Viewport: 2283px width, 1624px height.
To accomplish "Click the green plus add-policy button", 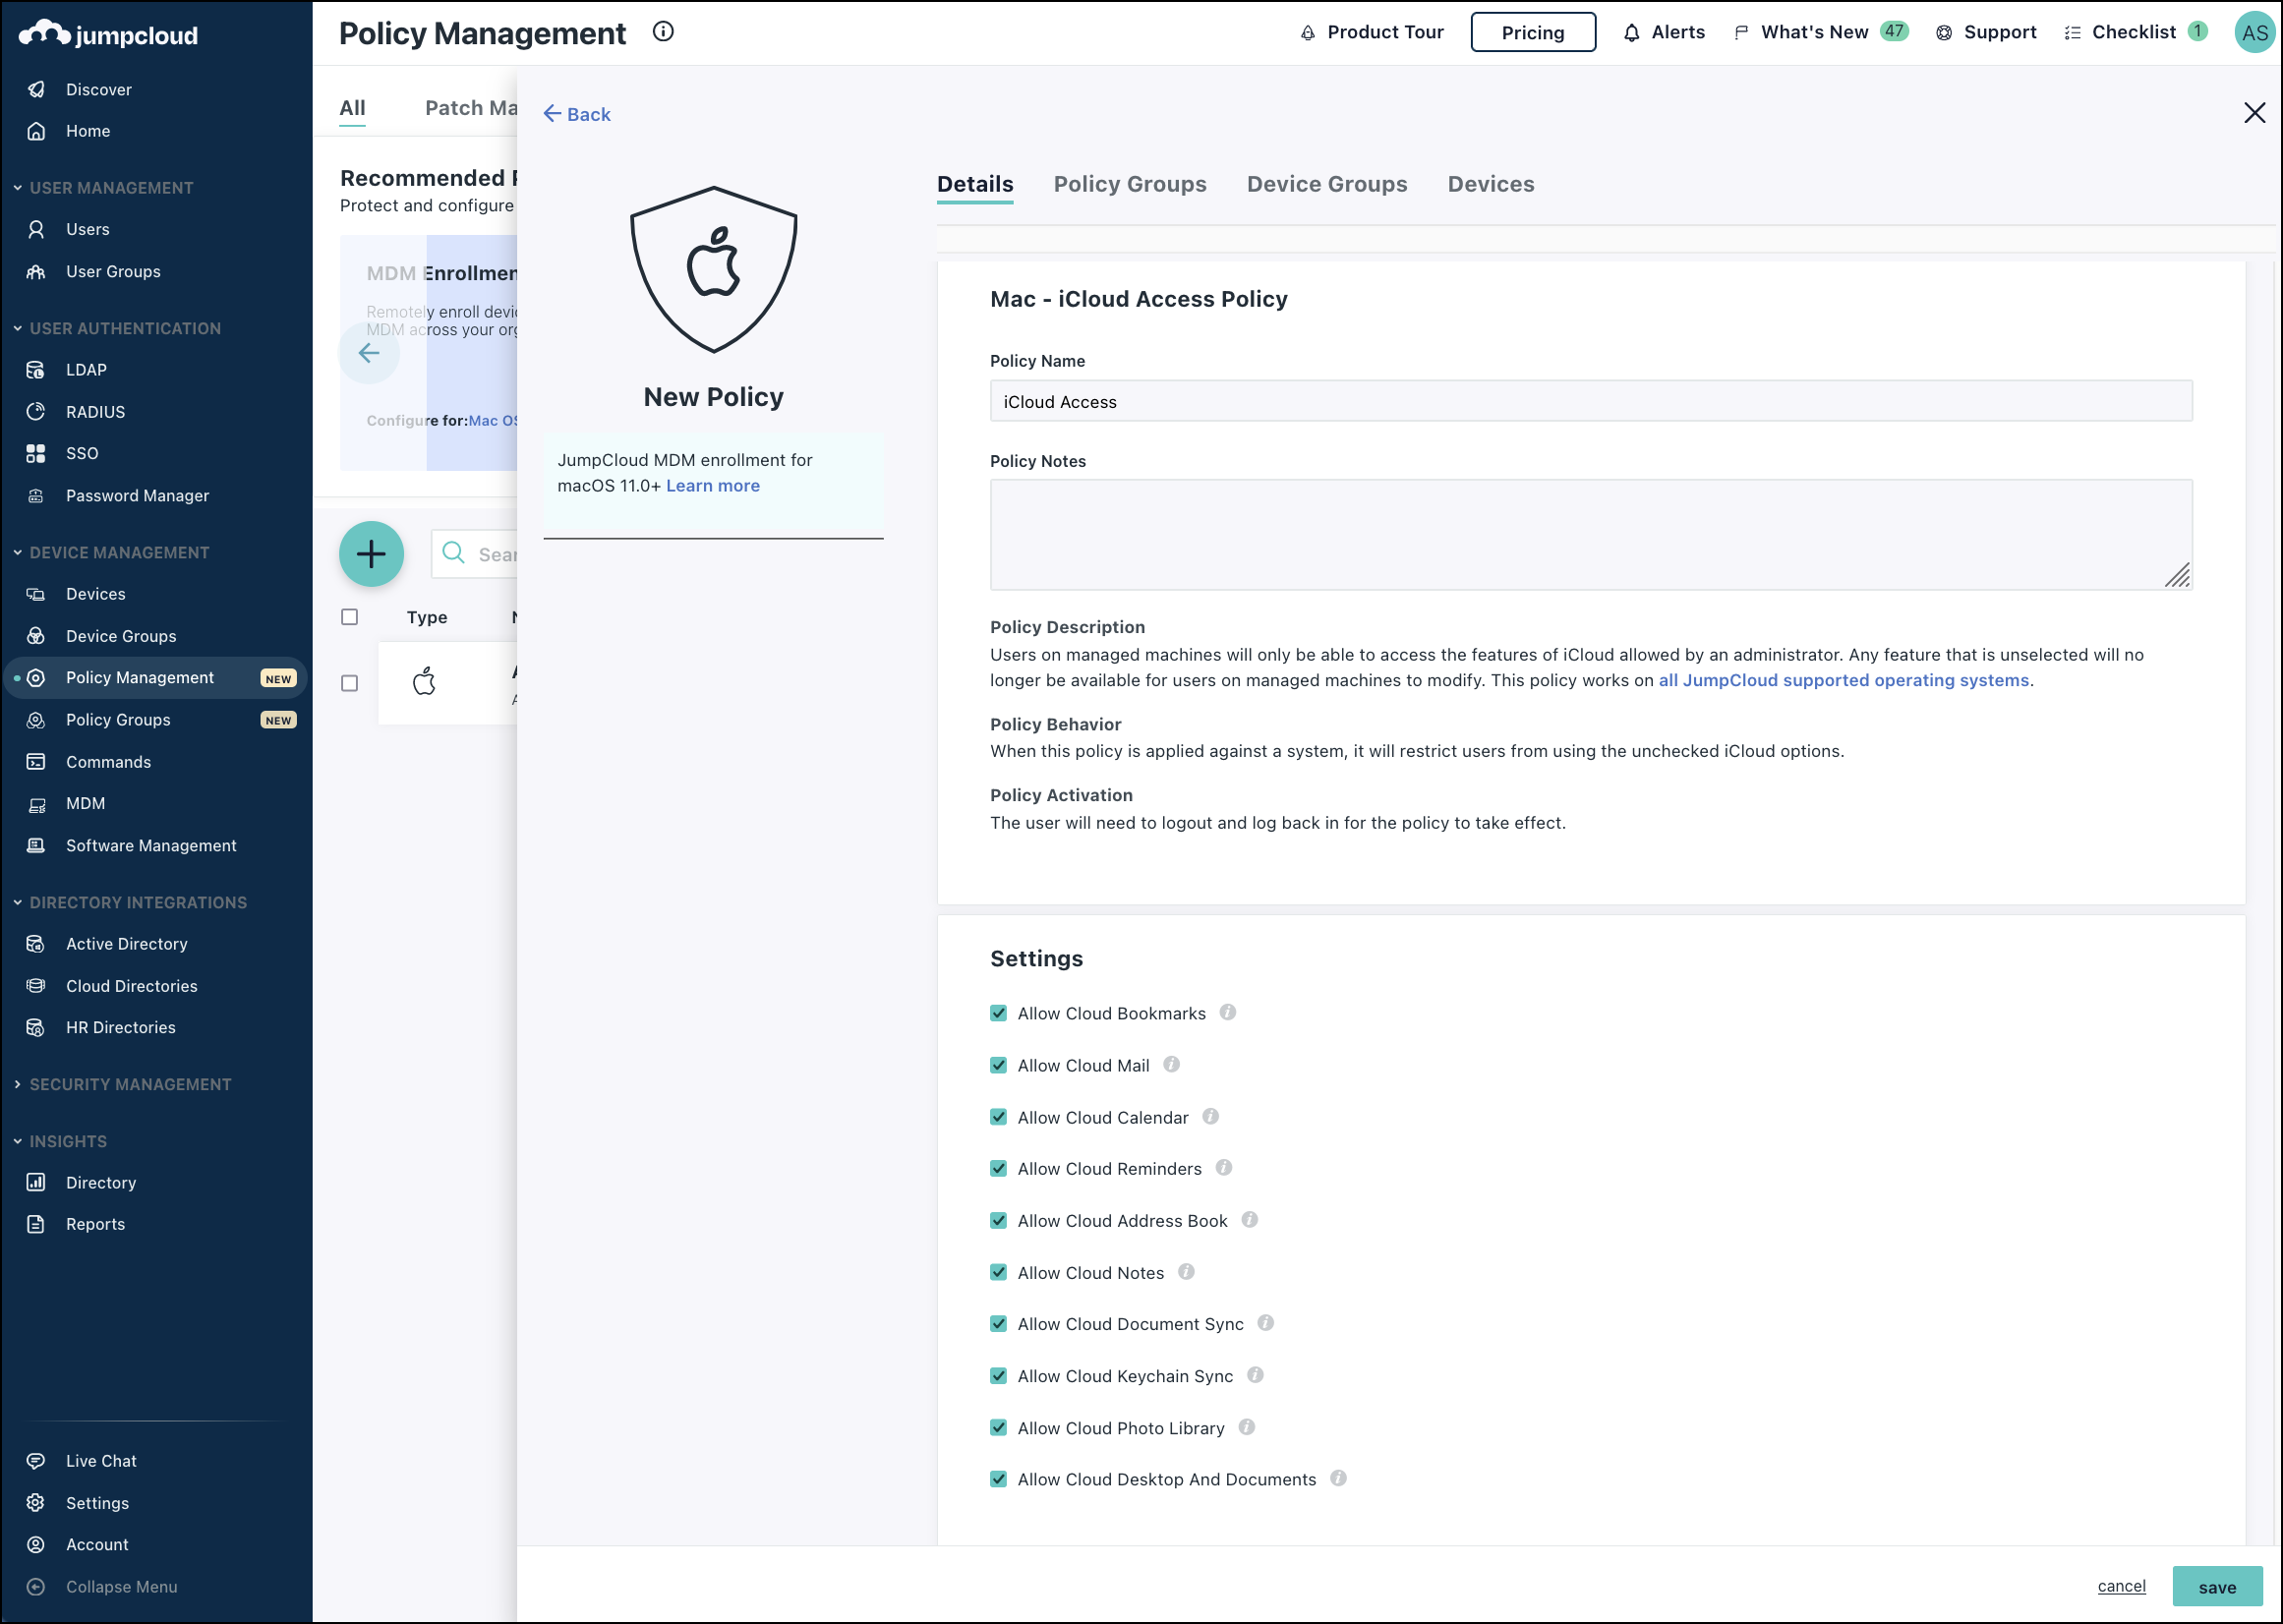I will coord(371,554).
